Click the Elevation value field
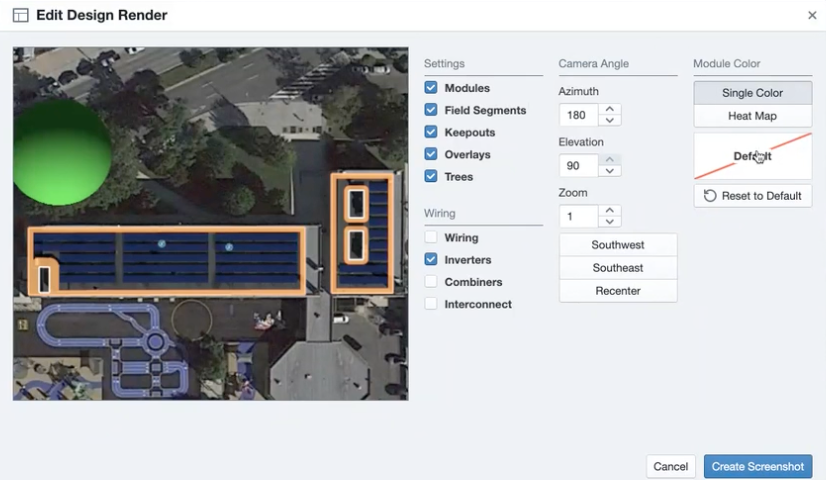Viewport: 826px width, 480px height. pyautogui.click(x=578, y=165)
